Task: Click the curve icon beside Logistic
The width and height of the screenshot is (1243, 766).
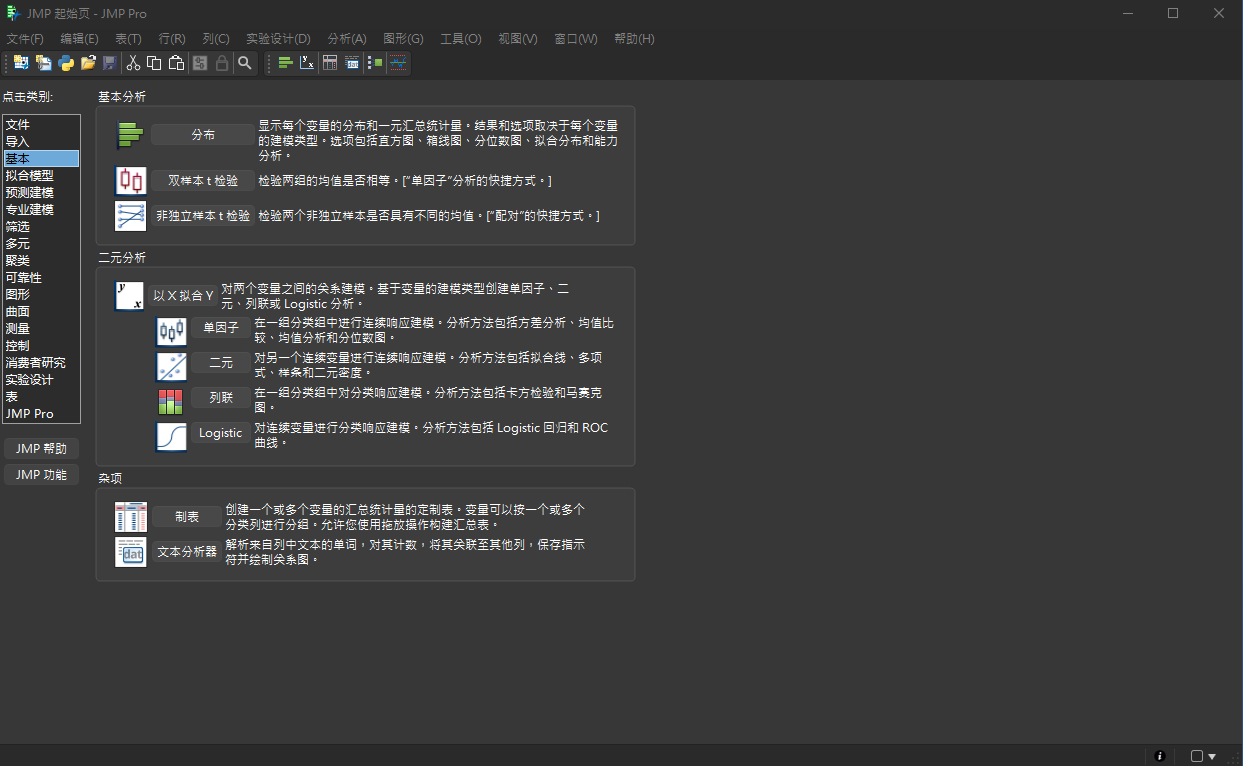Action: (172, 437)
